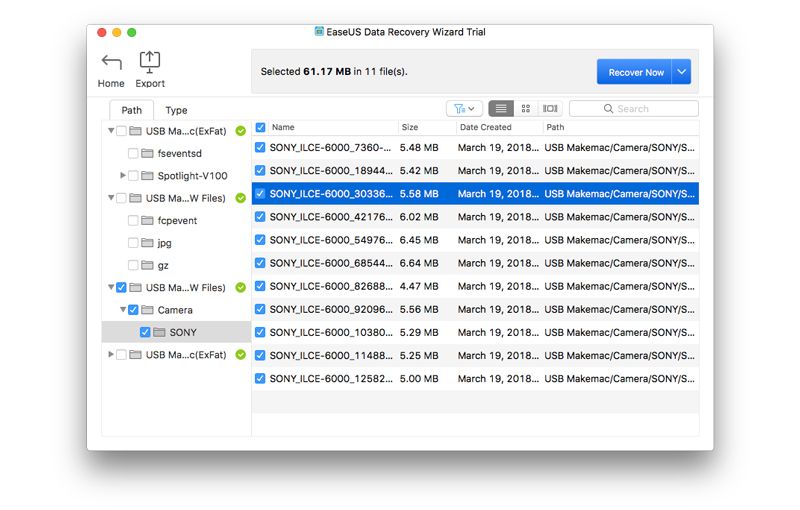Viewport: 800px width, 510px height.
Task: Click the Export upload icon
Action: click(149, 62)
